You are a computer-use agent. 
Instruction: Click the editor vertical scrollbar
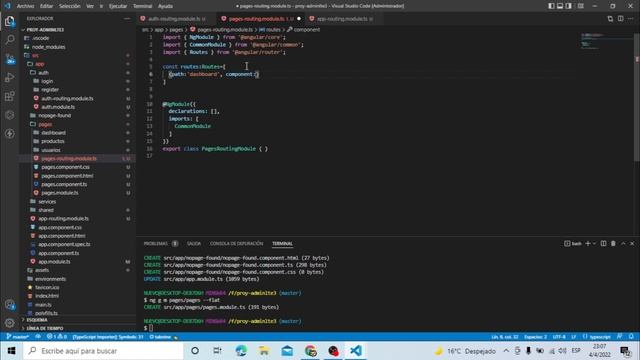(637, 97)
